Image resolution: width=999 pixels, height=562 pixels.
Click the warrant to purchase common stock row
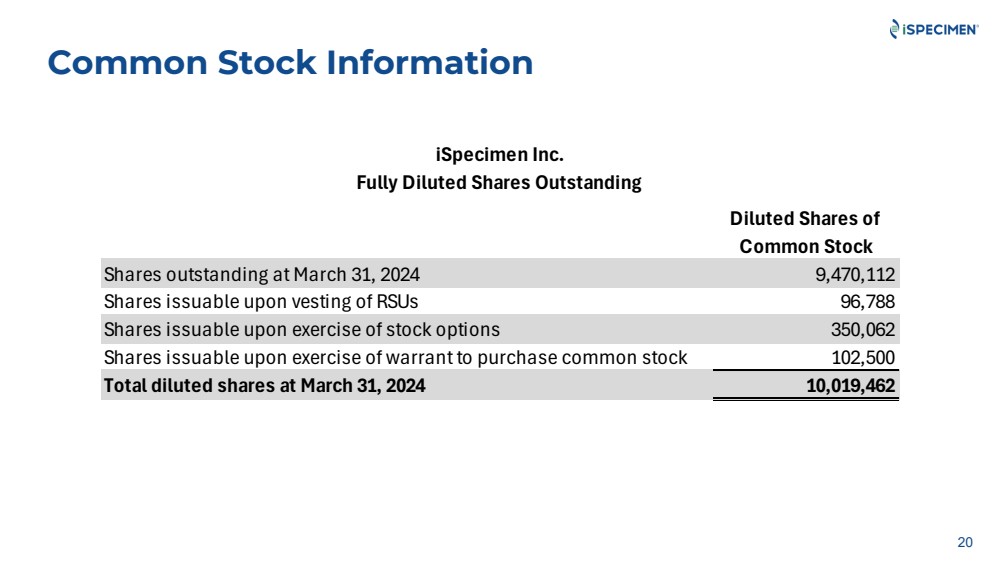tap(500, 357)
